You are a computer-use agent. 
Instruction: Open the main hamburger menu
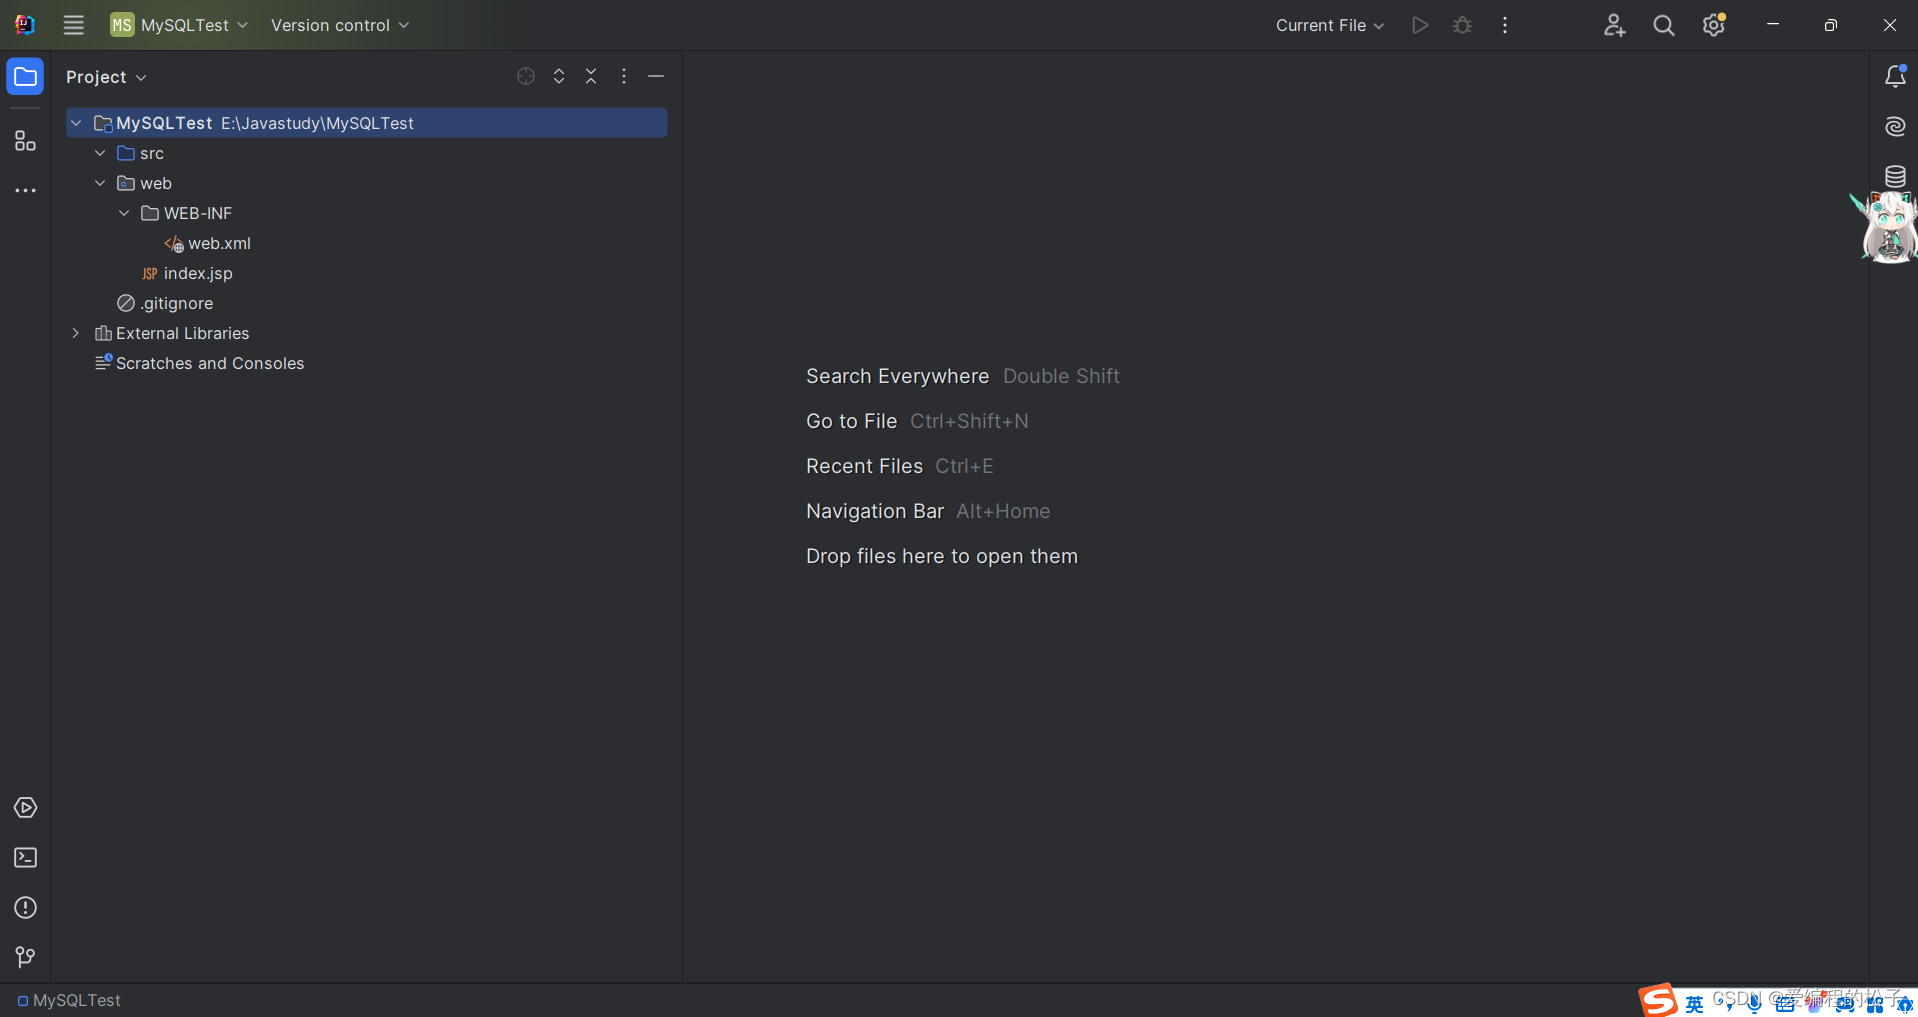tap(73, 25)
